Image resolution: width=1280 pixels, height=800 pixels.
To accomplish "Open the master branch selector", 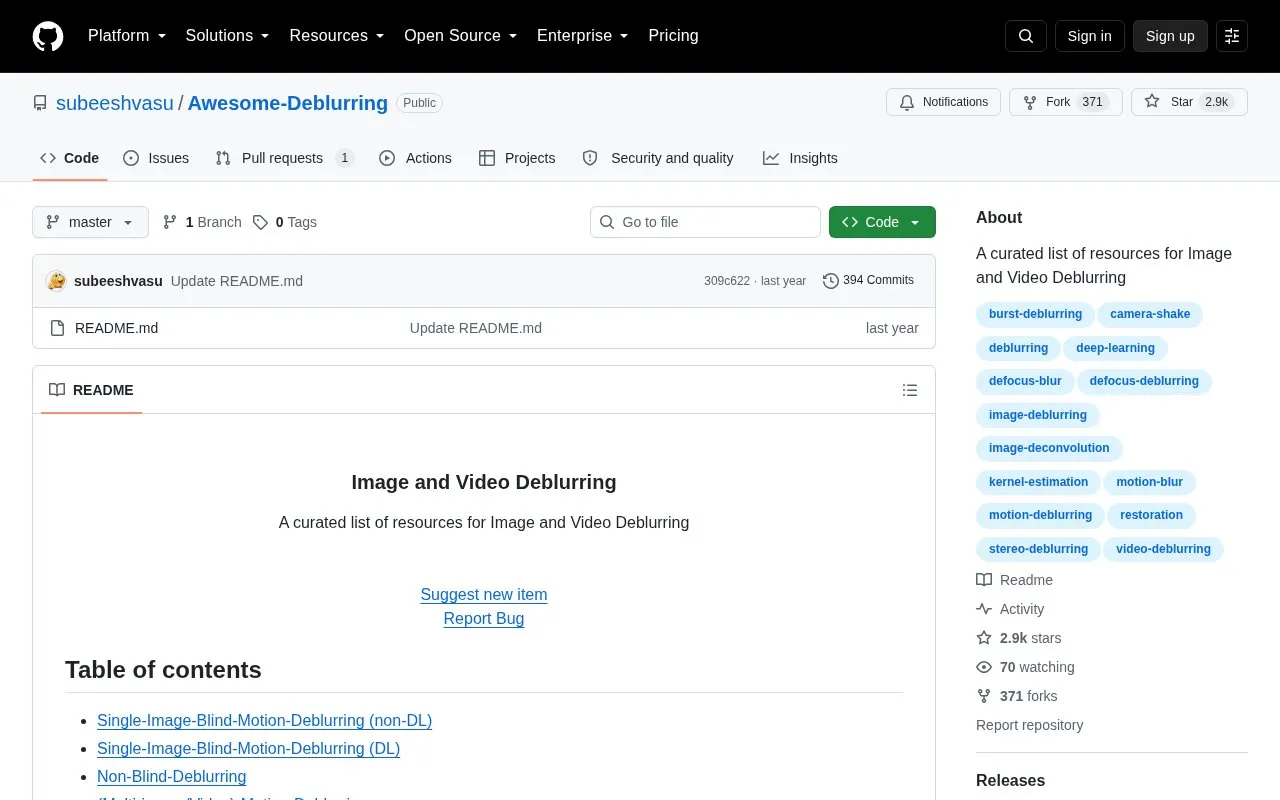I will coord(90,222).
